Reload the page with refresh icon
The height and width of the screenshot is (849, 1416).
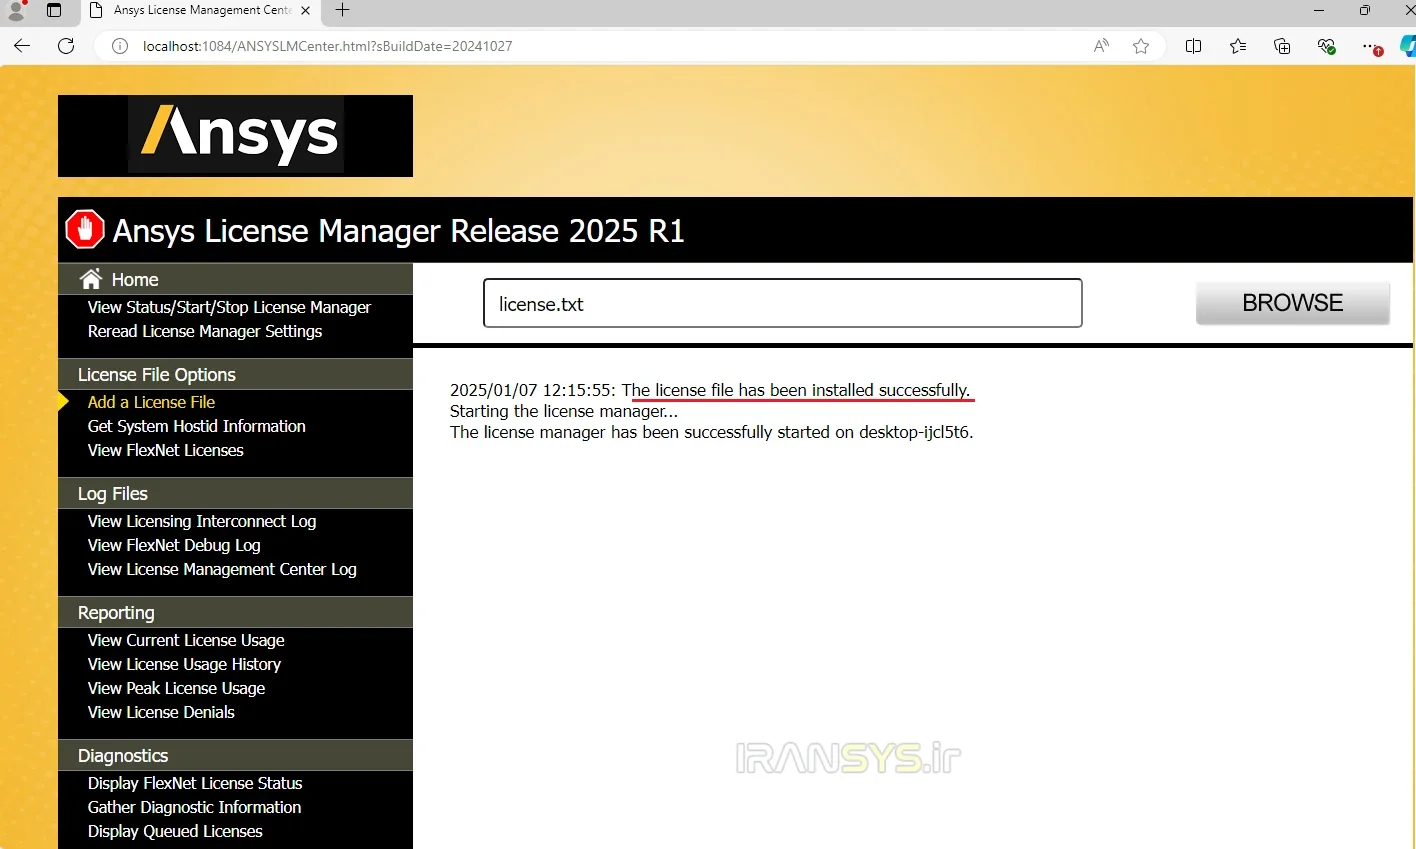point(66,46)
